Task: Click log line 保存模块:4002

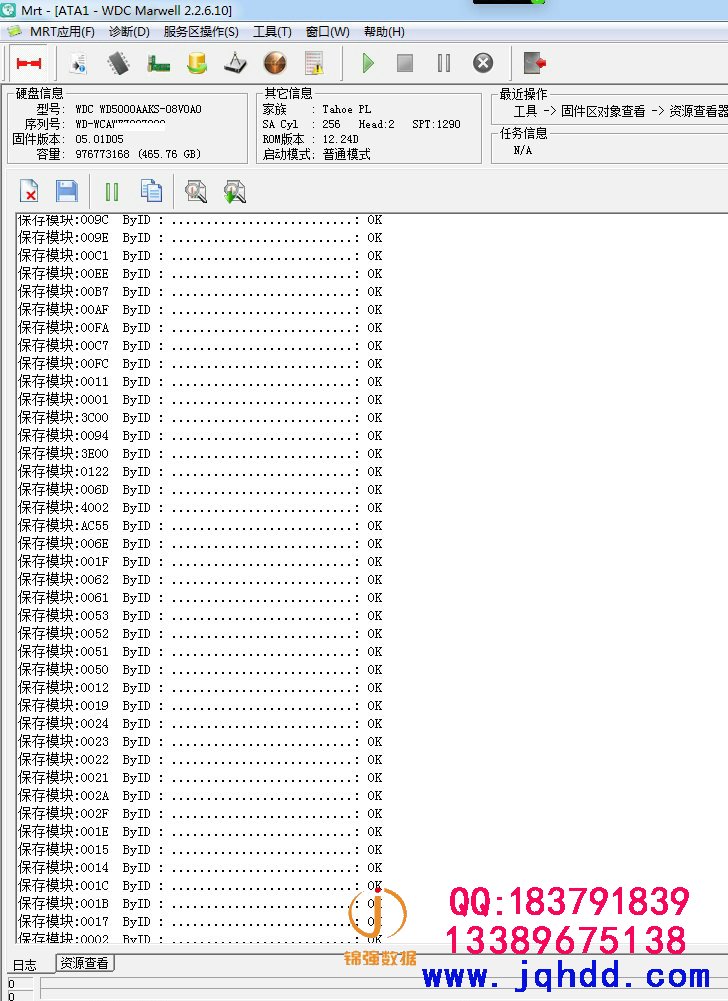Action: [x=200, y=508]
